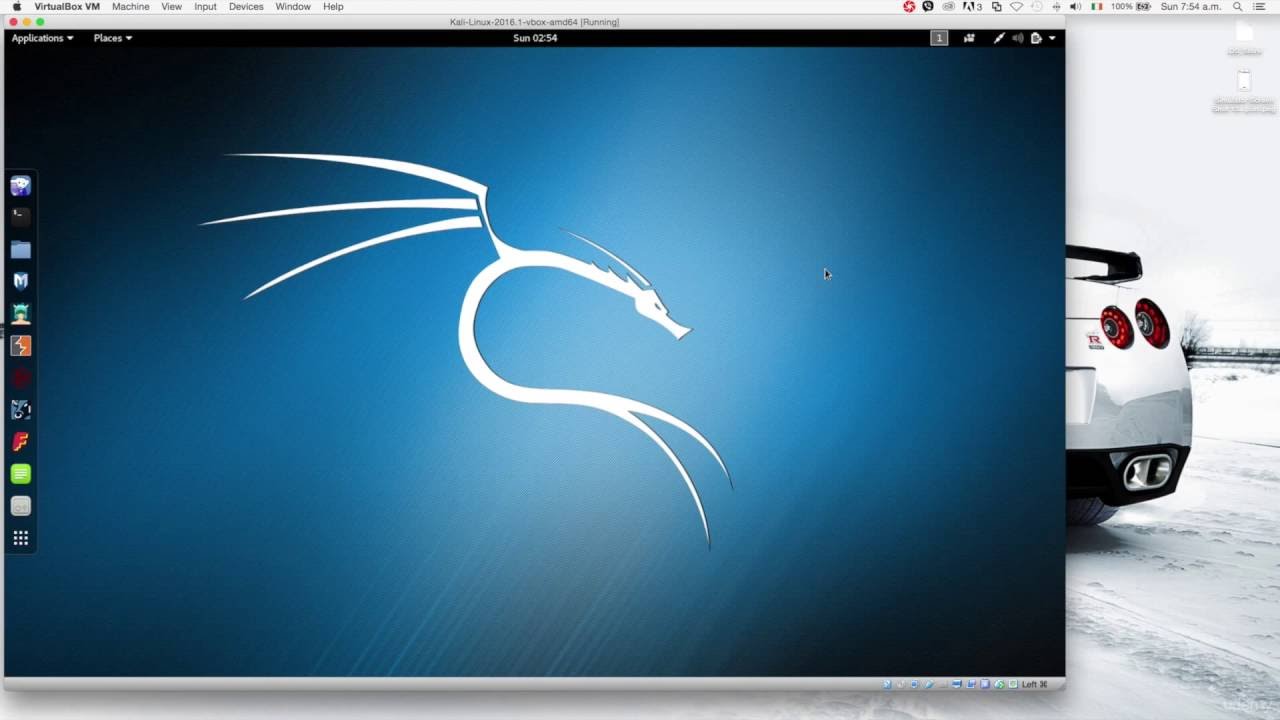Open the Terminal from the Kali dock
The image size is (1280, 720).
pyautogui.click(x=20, y=217)
